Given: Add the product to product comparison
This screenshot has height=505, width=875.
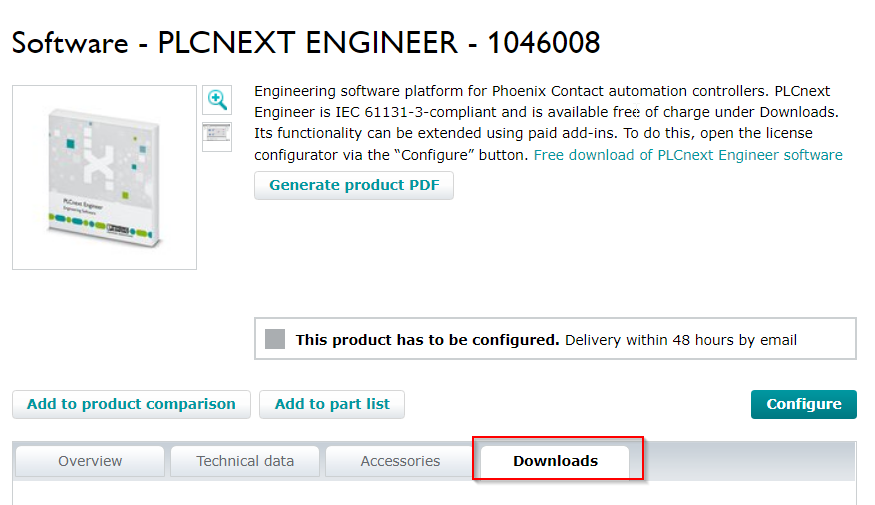Looking at the screenshot, I should [131, 404].
